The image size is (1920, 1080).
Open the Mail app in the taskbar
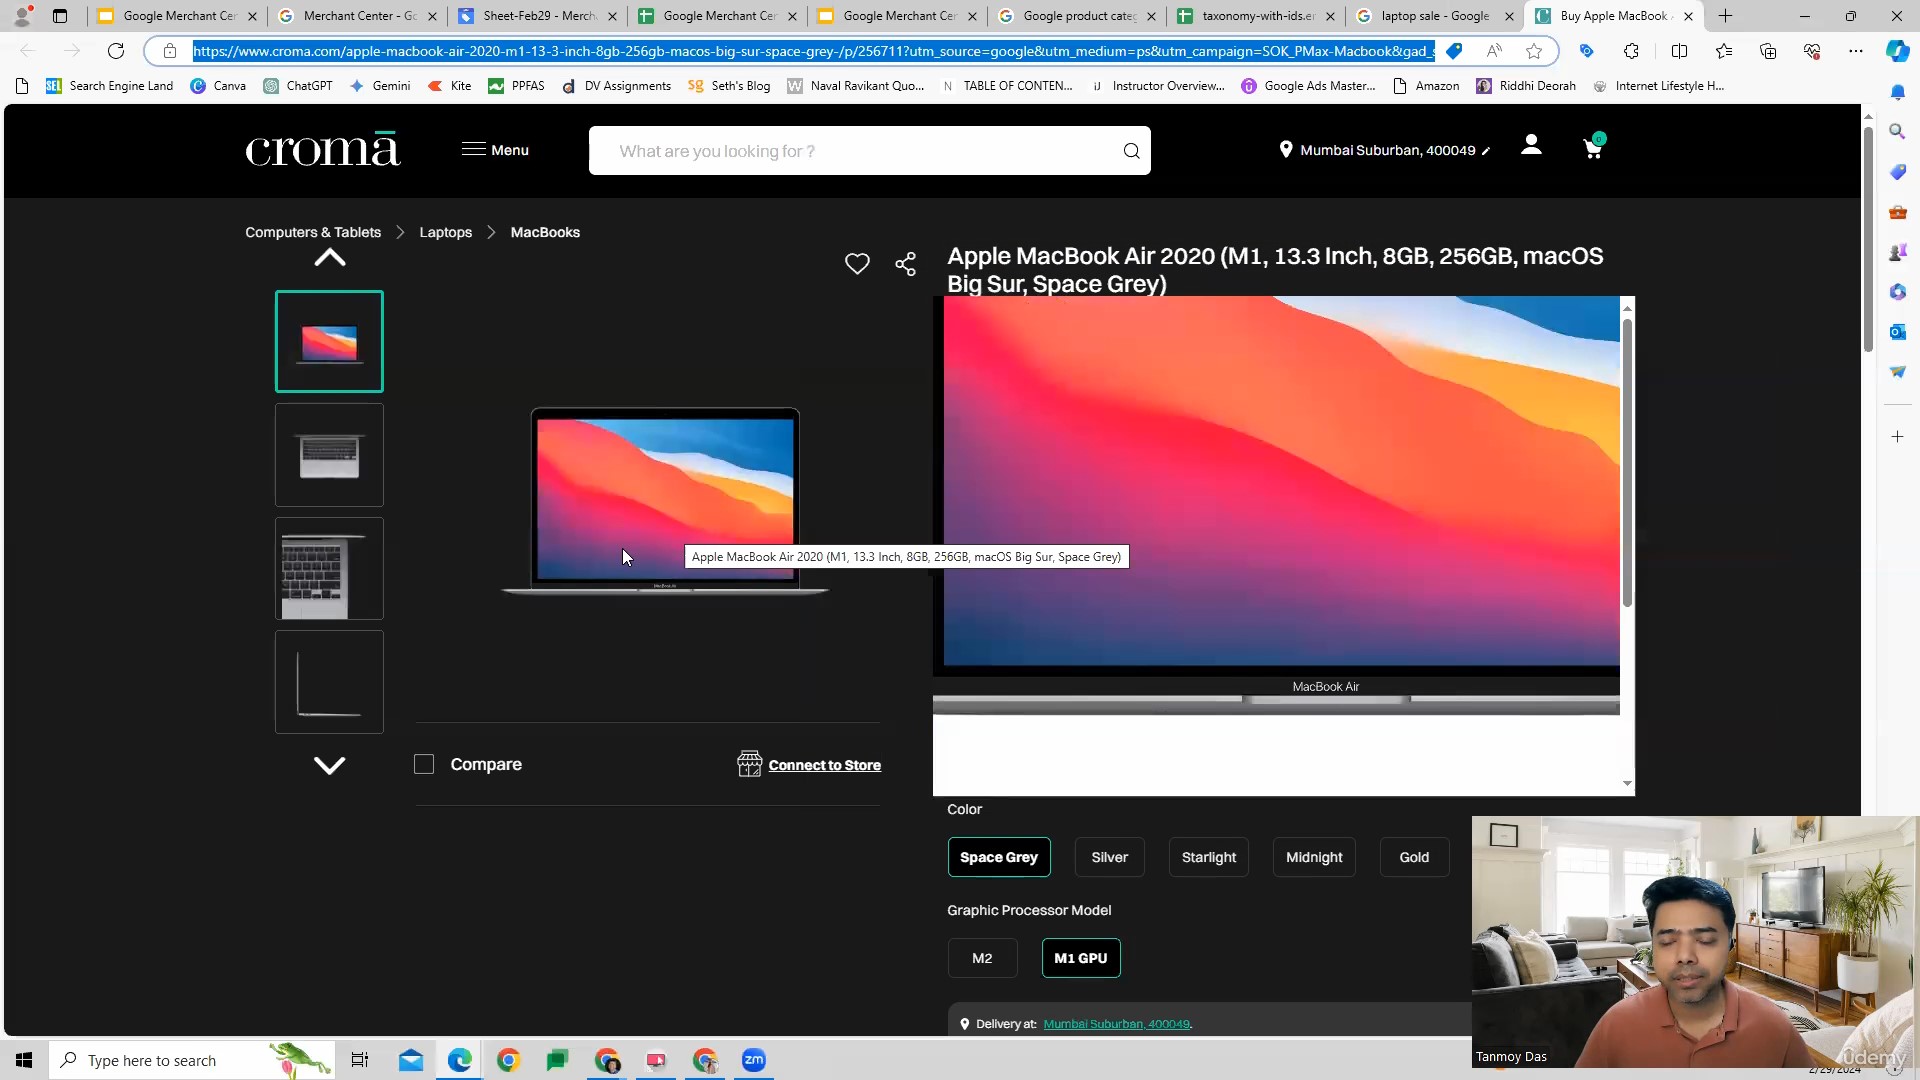tap(411, 1060)
